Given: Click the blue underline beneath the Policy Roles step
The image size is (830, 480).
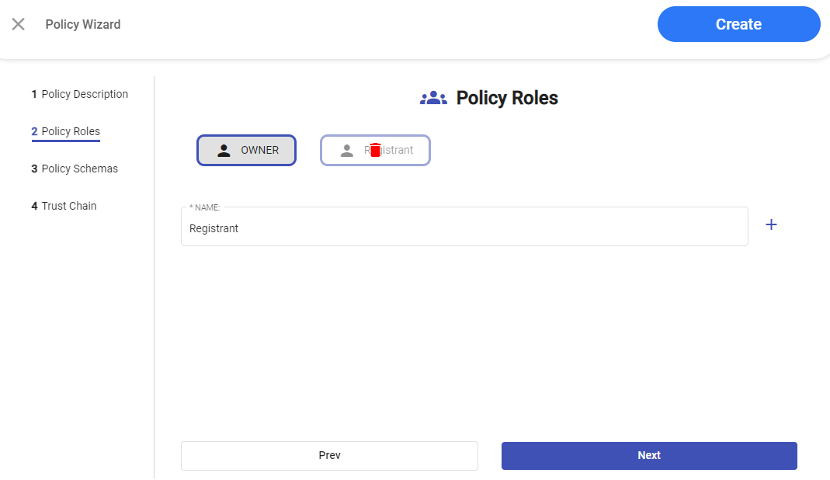Looking at the screenshot, I should click(x=66, y=142).
